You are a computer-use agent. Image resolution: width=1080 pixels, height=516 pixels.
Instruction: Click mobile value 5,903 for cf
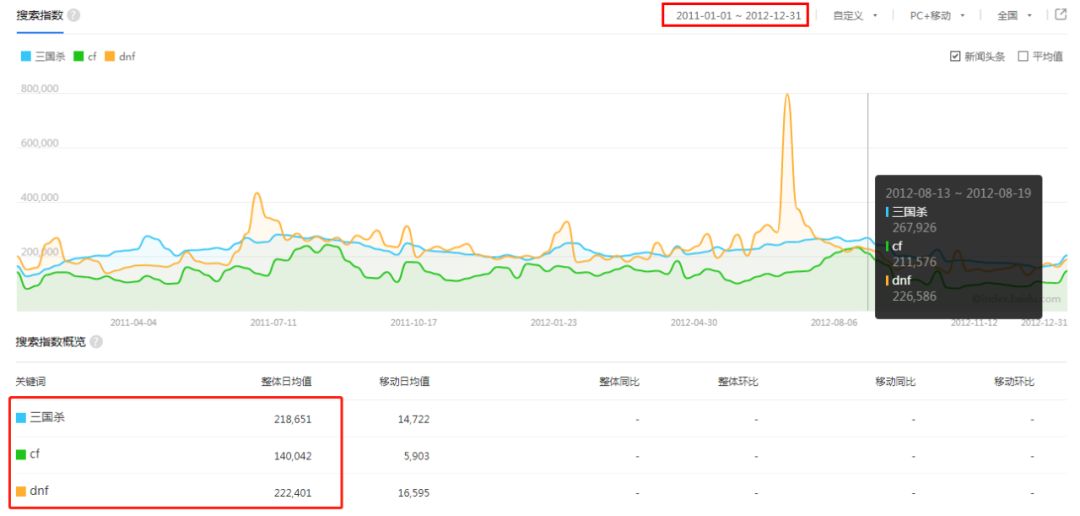tap(416, 456)
